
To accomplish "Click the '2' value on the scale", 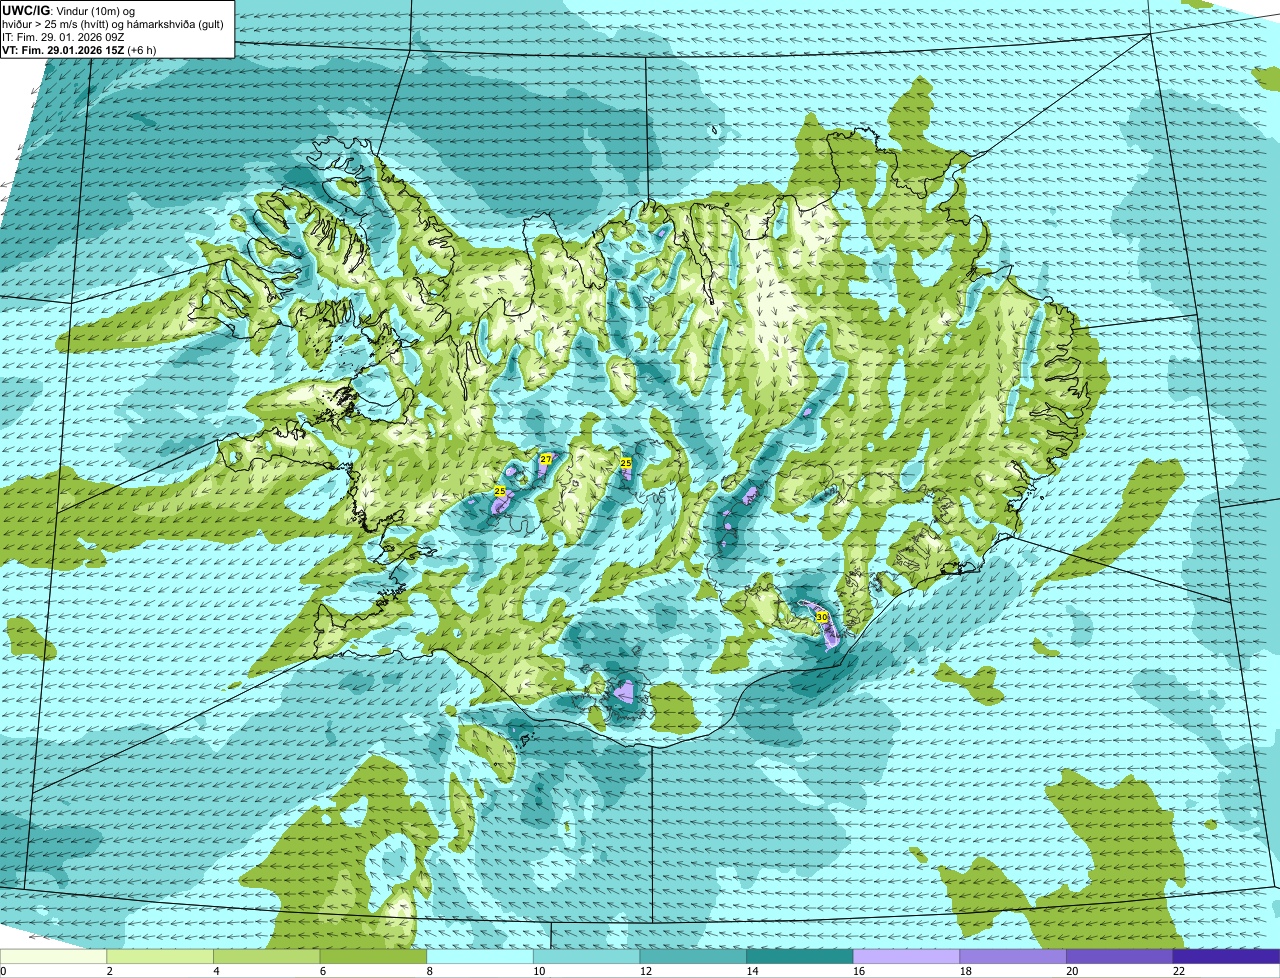I will coord(108,971).
